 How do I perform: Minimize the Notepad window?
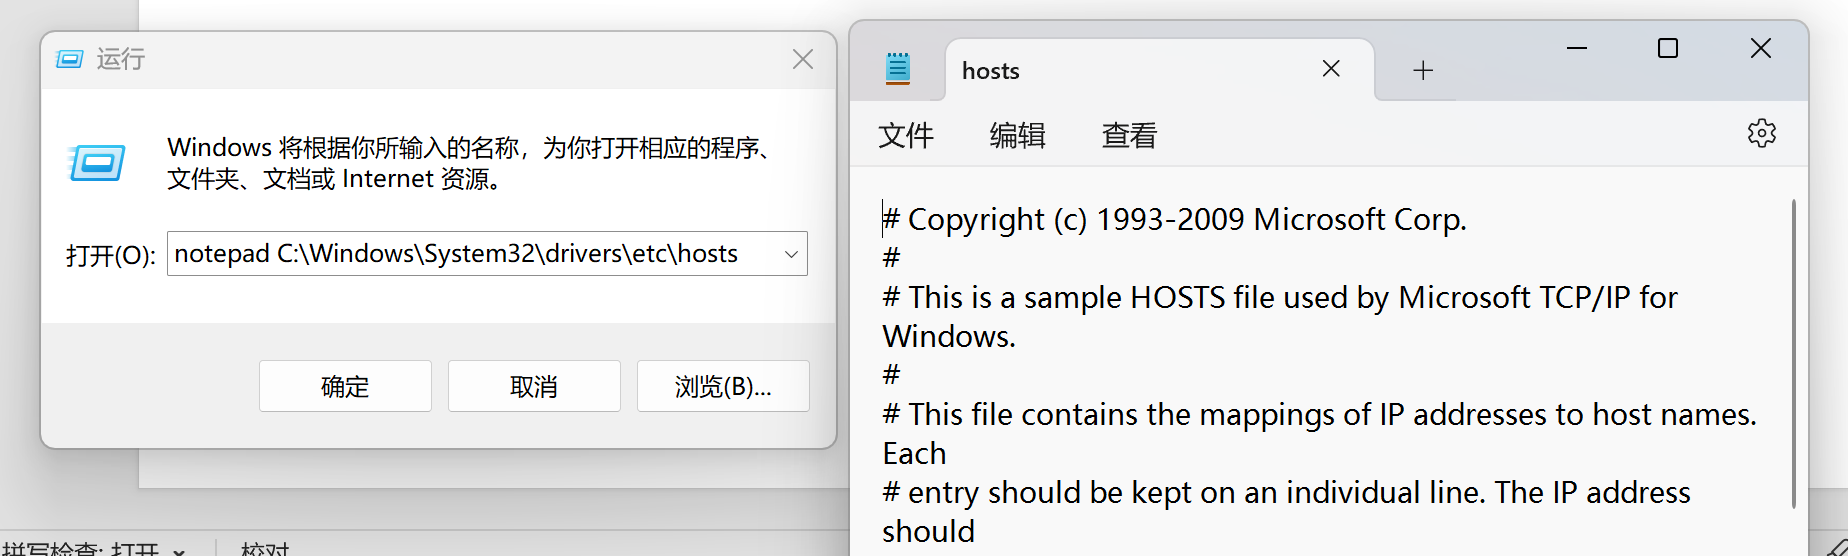click(1577, 48)
